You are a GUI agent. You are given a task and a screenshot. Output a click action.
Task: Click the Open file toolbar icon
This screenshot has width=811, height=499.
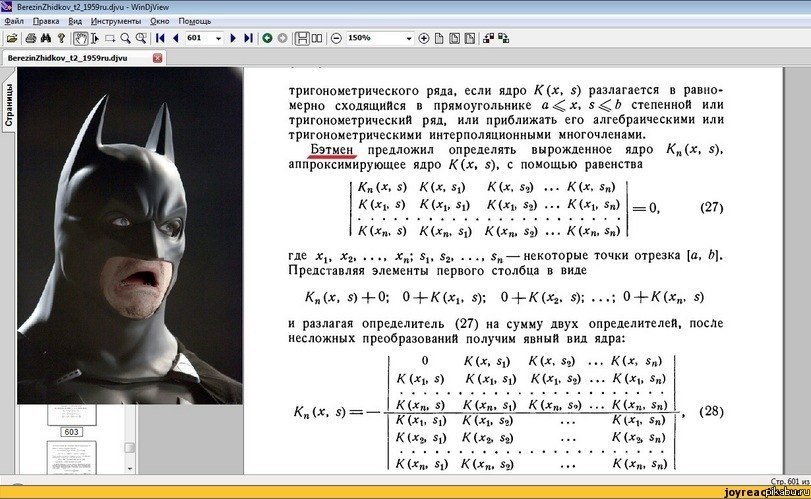point(11,38)
